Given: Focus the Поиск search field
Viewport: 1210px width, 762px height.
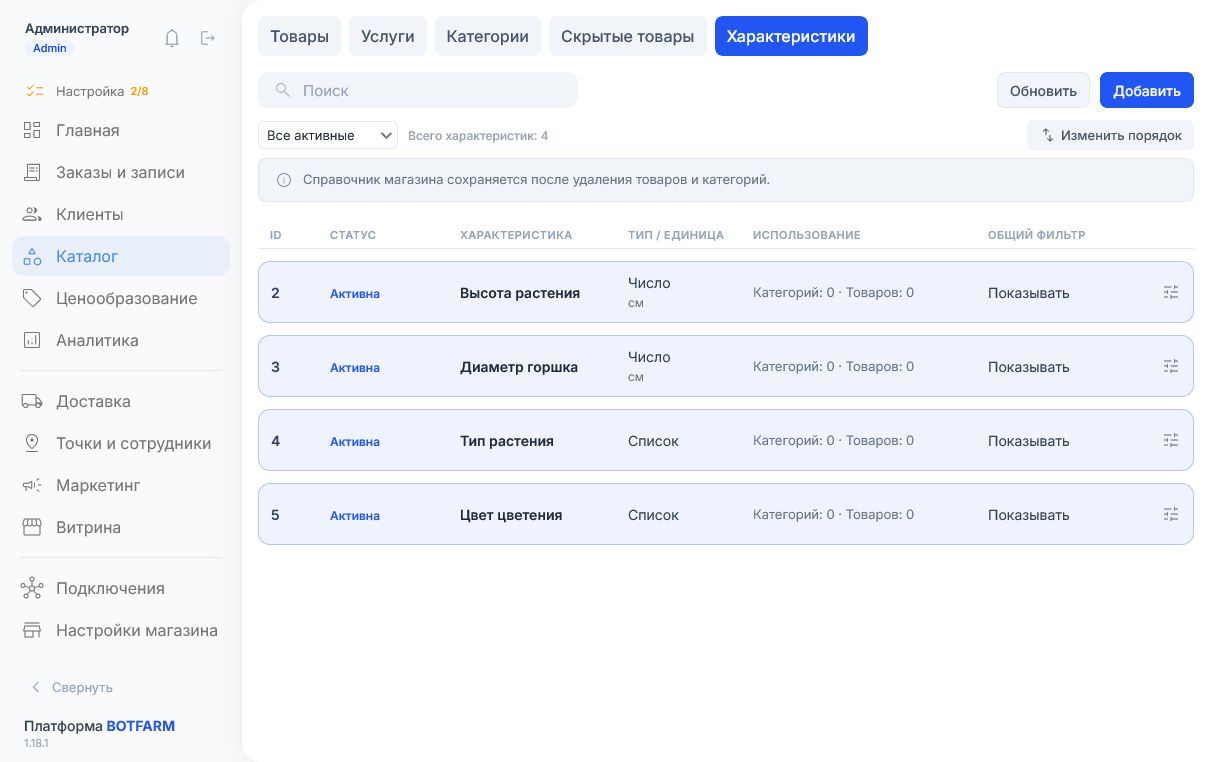Looking at the screenshot, I should (418, 90).
